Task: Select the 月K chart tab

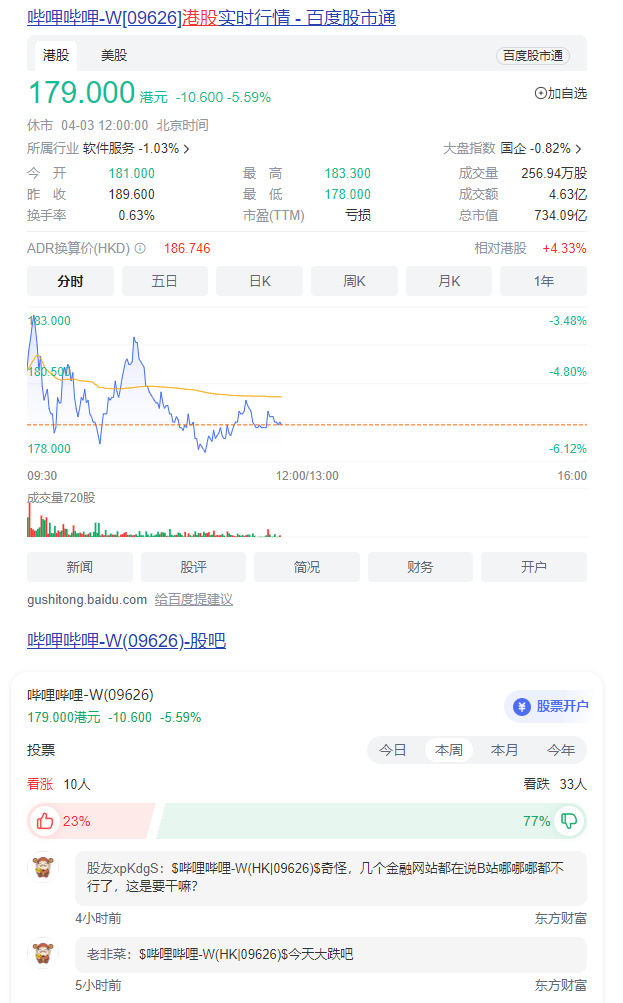Action: (449, 281)
